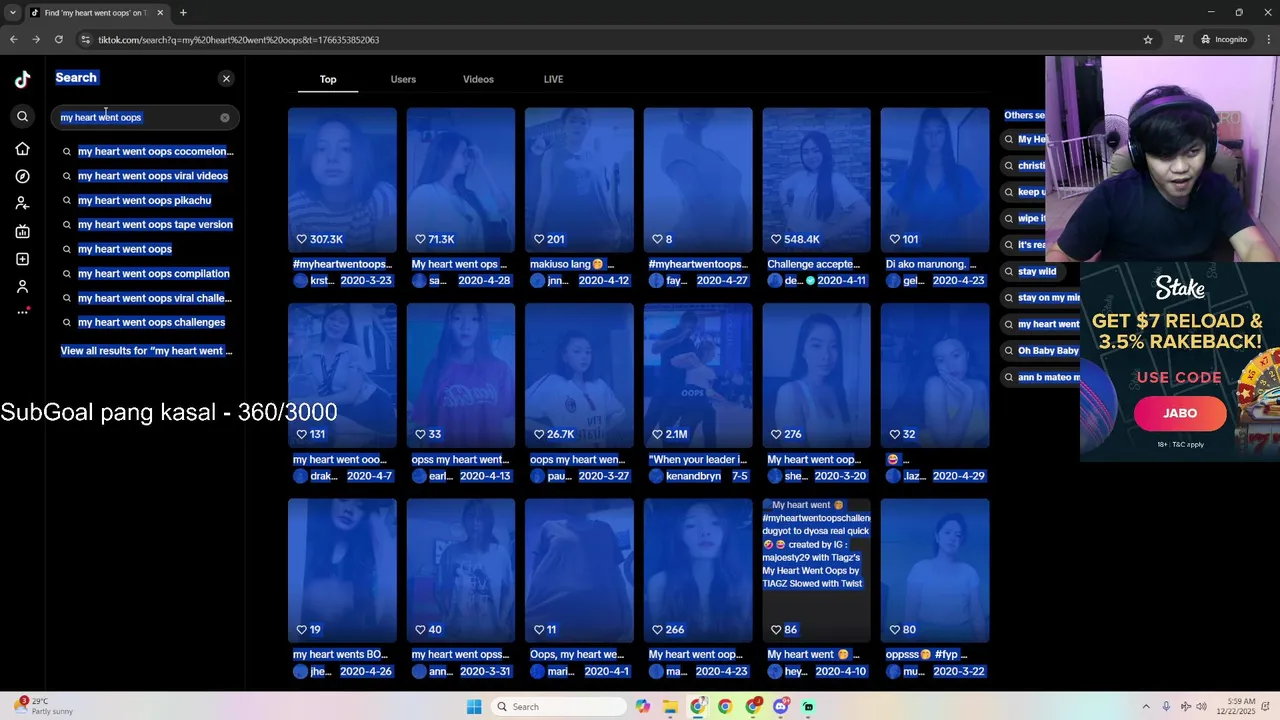The image size is (1280, 720).
Task: Select suggestion 'my heart went oops challenges'
Action: (143, 322)
